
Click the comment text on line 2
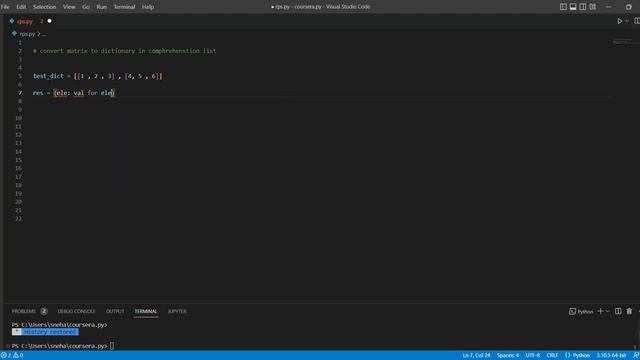pyautogui.click(x=124, y=51)
